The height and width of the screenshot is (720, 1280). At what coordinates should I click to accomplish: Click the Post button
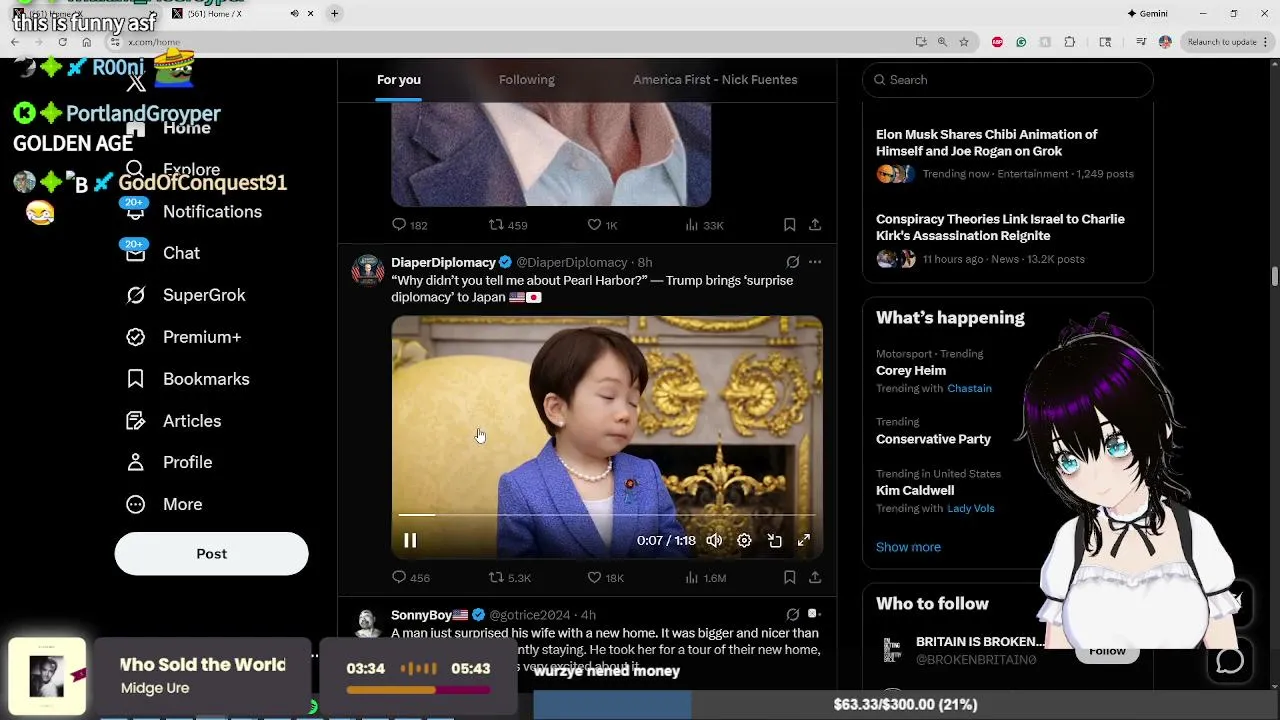point(211,553)
